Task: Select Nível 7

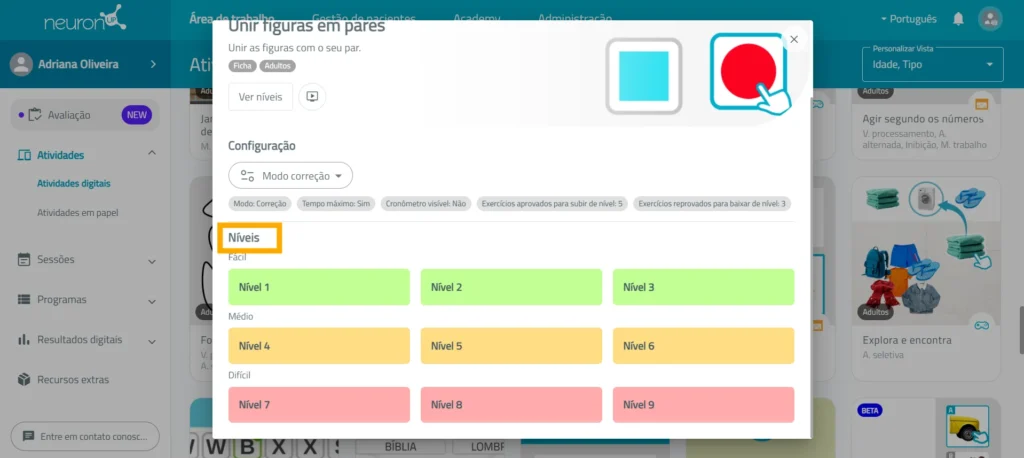Action: coord(319,404)
